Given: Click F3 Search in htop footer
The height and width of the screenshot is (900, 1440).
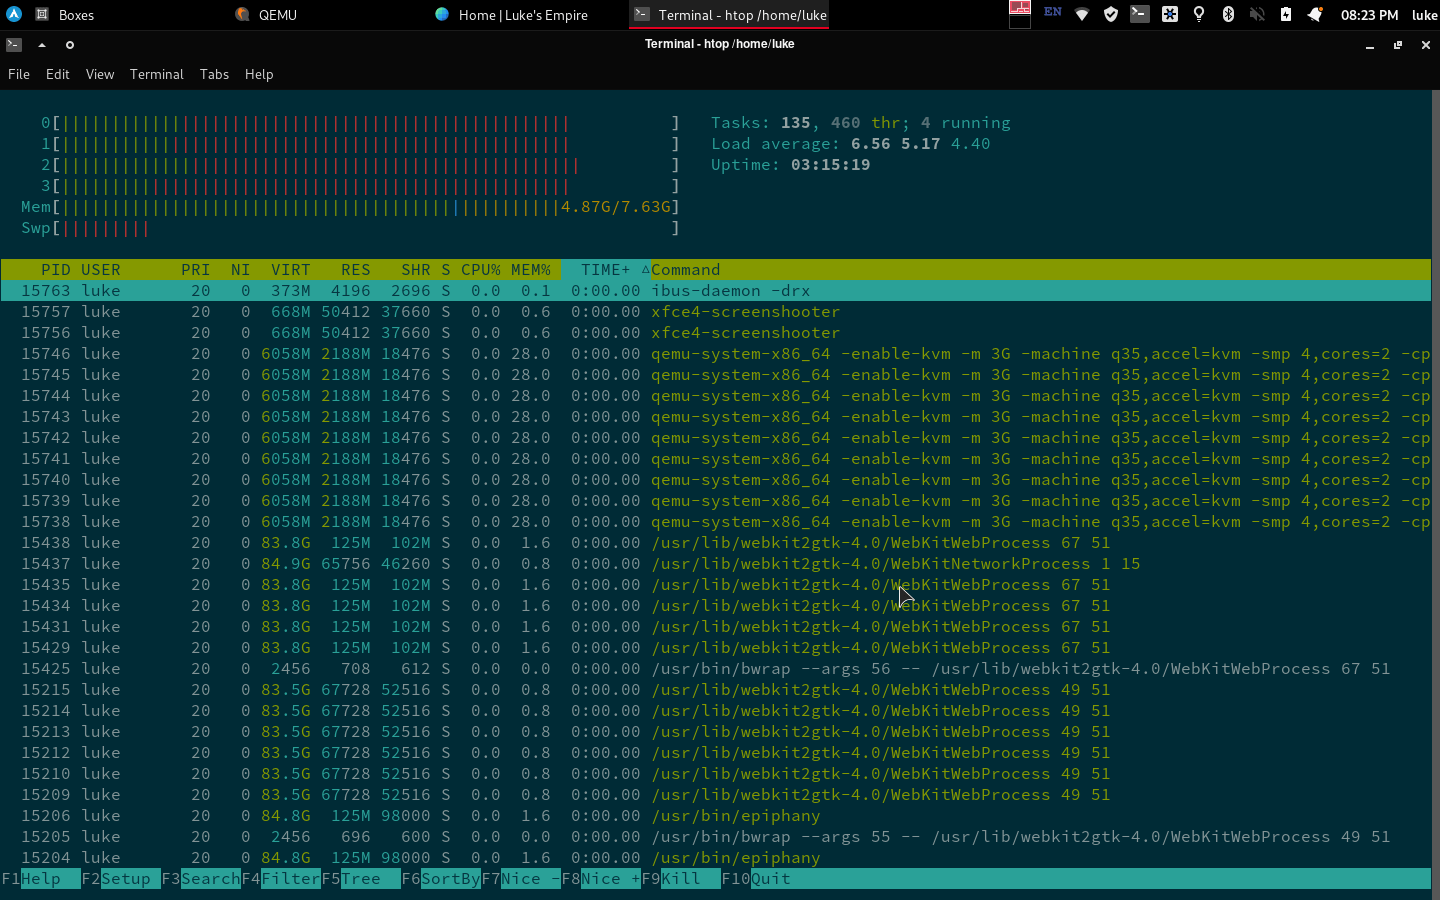Looking at the screenshot, I should pos(201,878).
